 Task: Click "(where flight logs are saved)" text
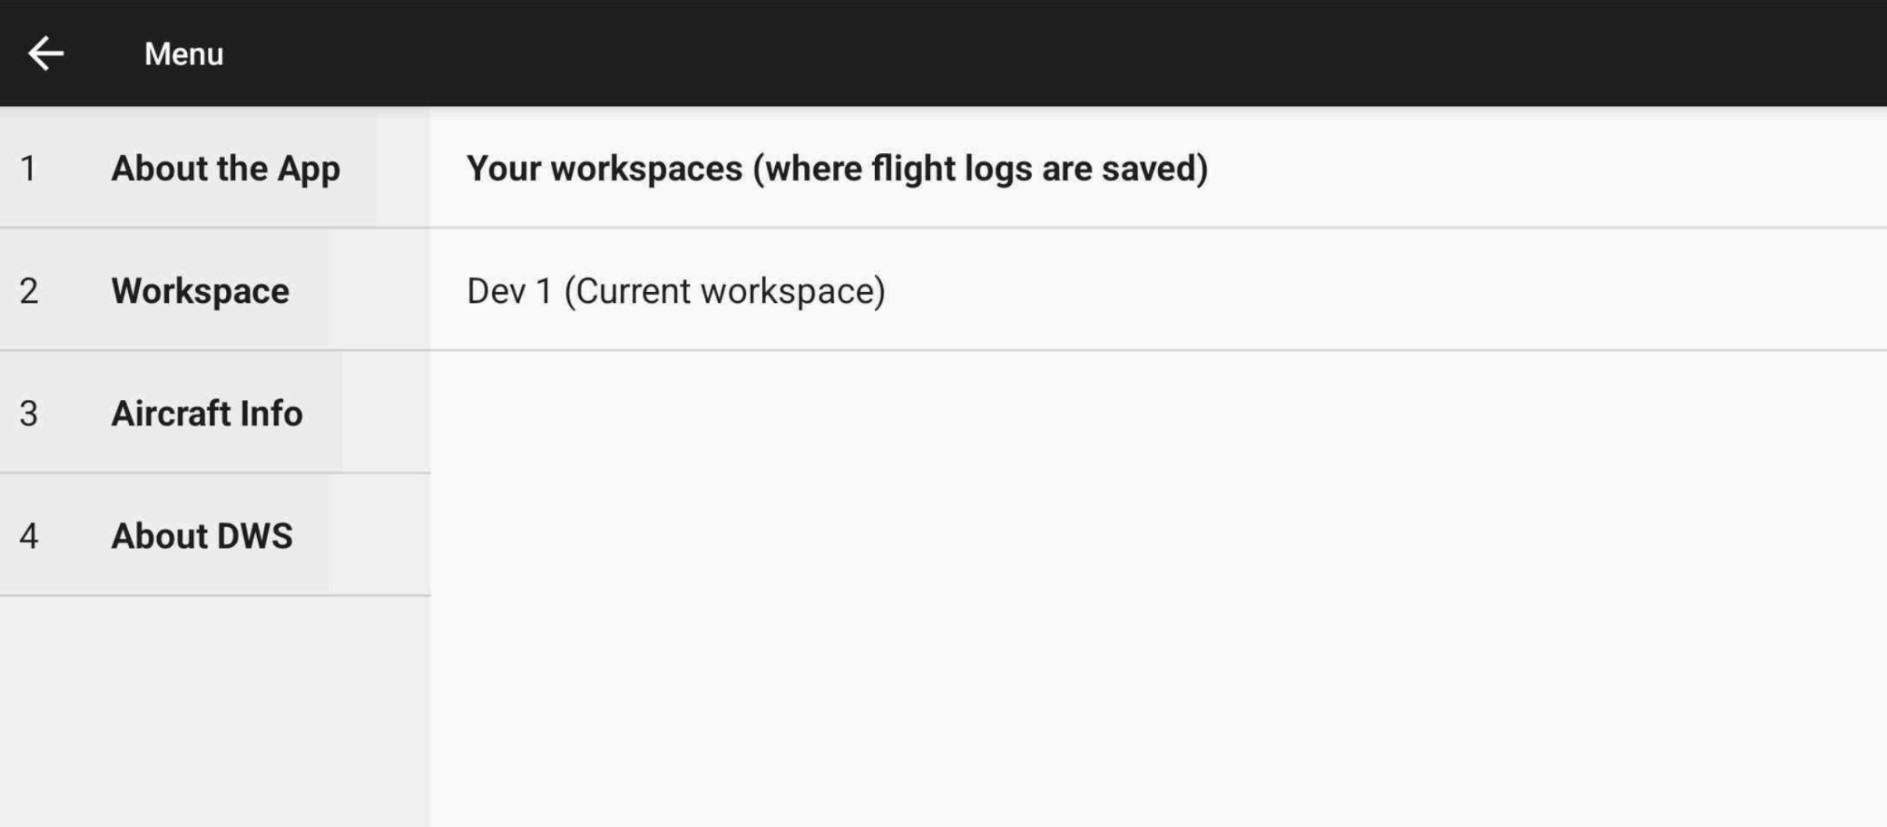980,168
